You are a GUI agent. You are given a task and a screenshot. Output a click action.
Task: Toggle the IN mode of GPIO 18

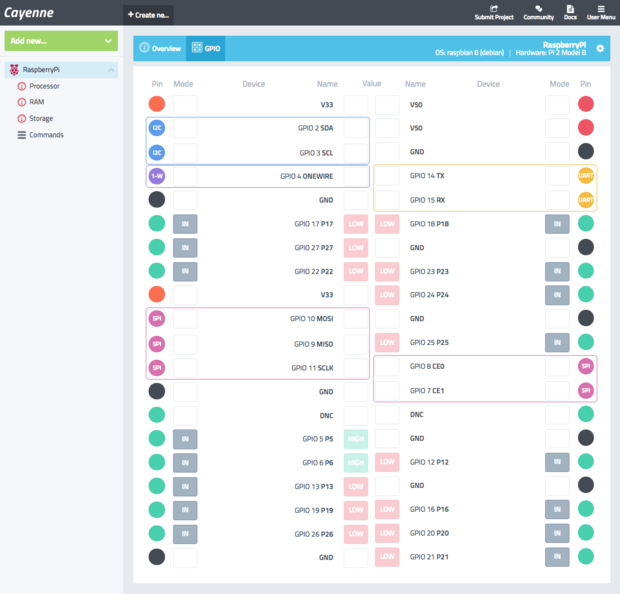pos(557,224)
